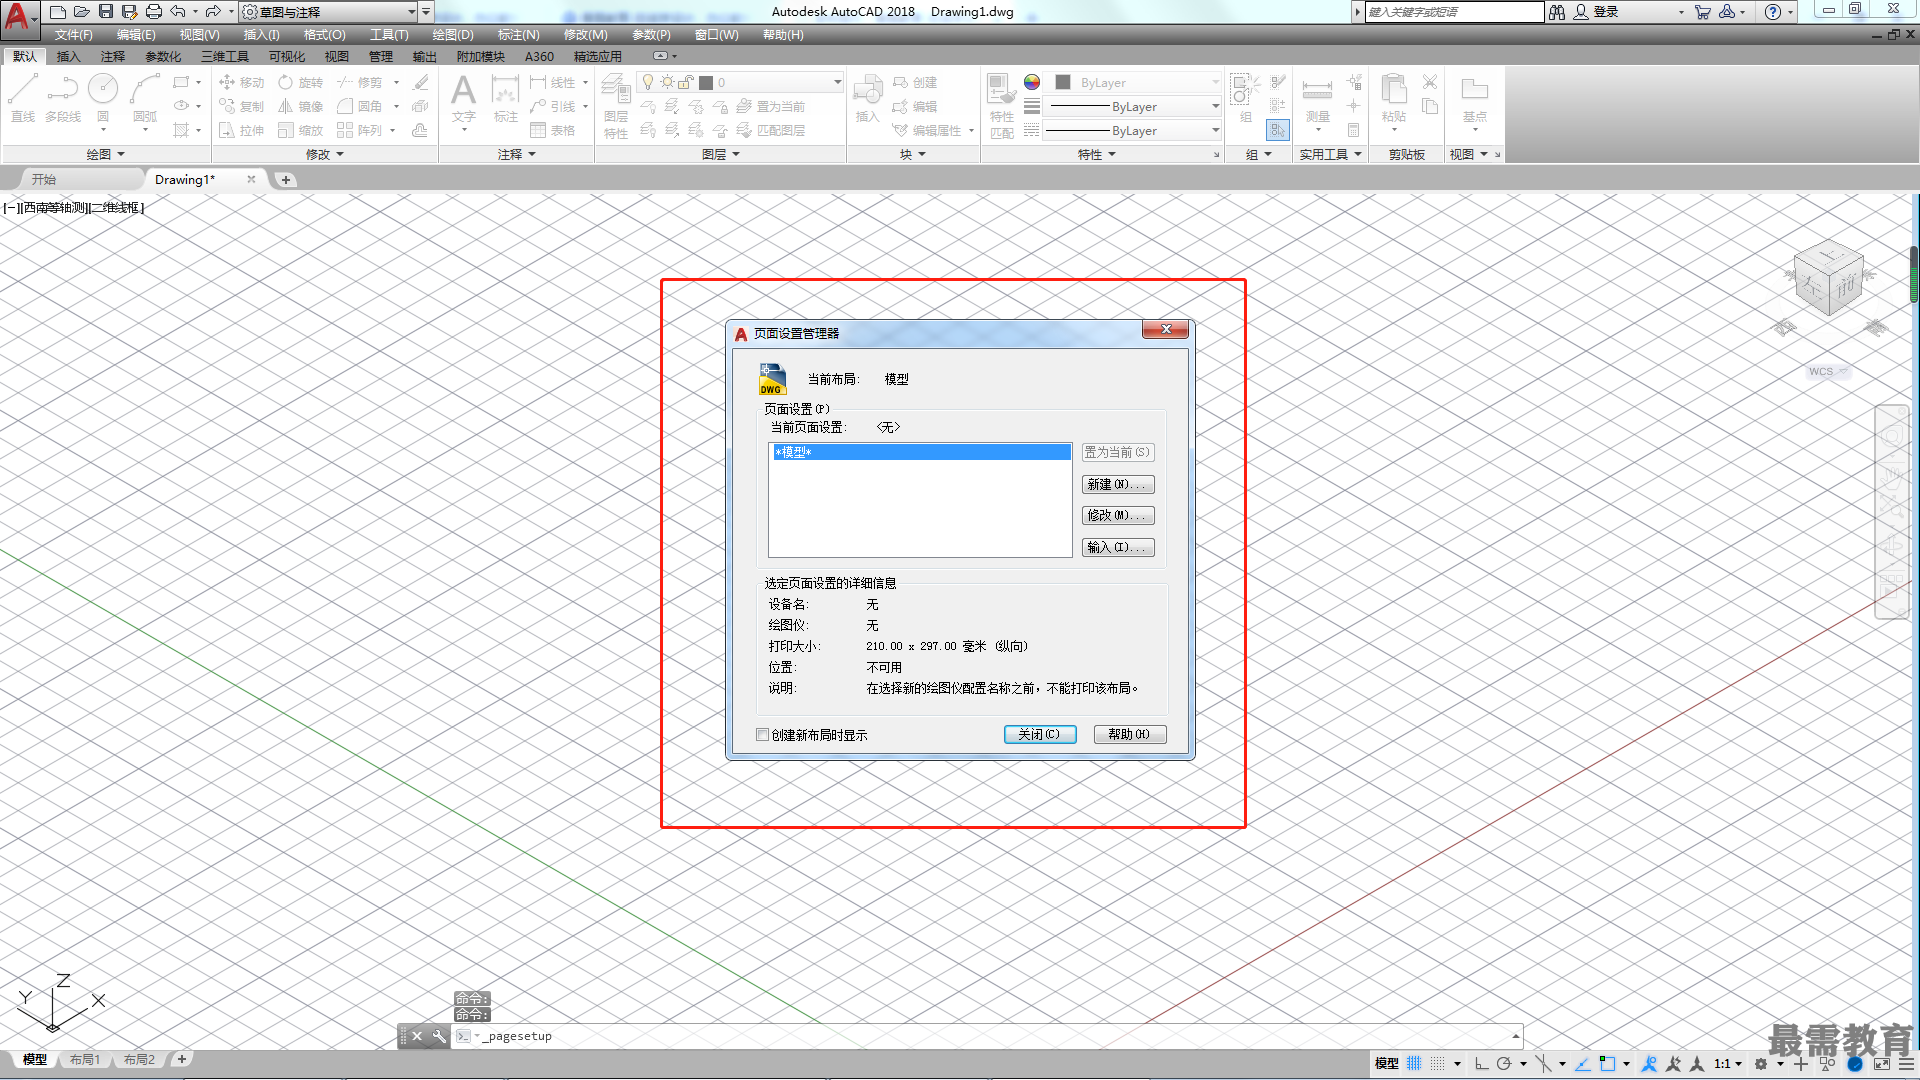The height and width of the screenshot is (1080, 1920).
Task: Click the Mirror (镜像) tool
Action: (301, 106)
